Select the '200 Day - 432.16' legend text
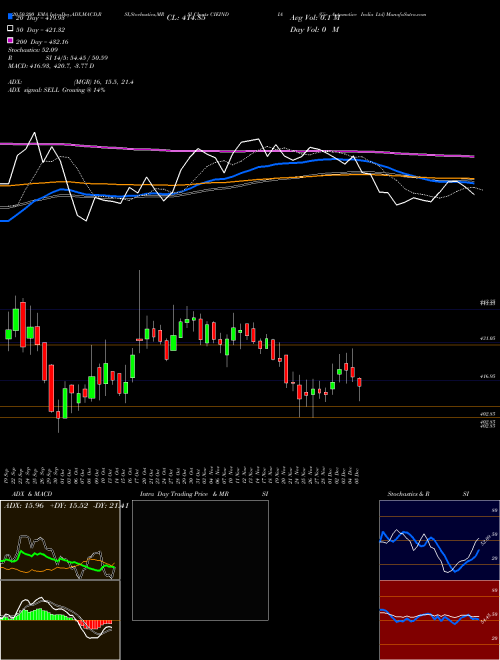This screenshot has height=660, width=500. [x=43, y=42]
